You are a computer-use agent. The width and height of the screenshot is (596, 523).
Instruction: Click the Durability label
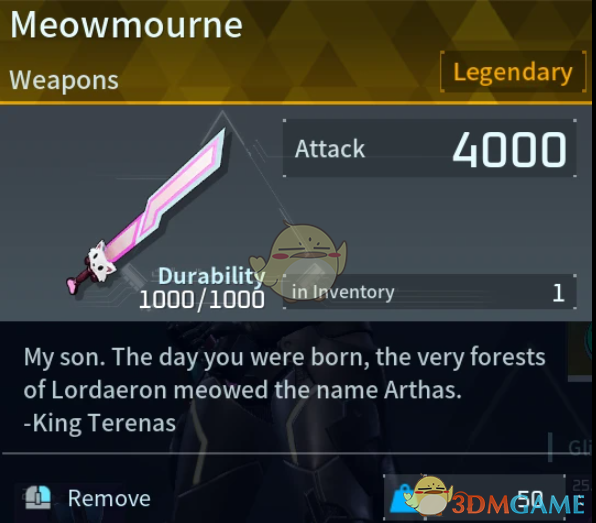212,276
